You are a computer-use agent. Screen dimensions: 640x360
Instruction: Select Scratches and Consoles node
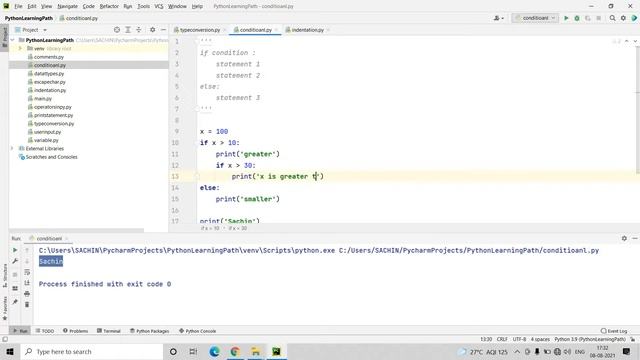click(x=51, y=157)
